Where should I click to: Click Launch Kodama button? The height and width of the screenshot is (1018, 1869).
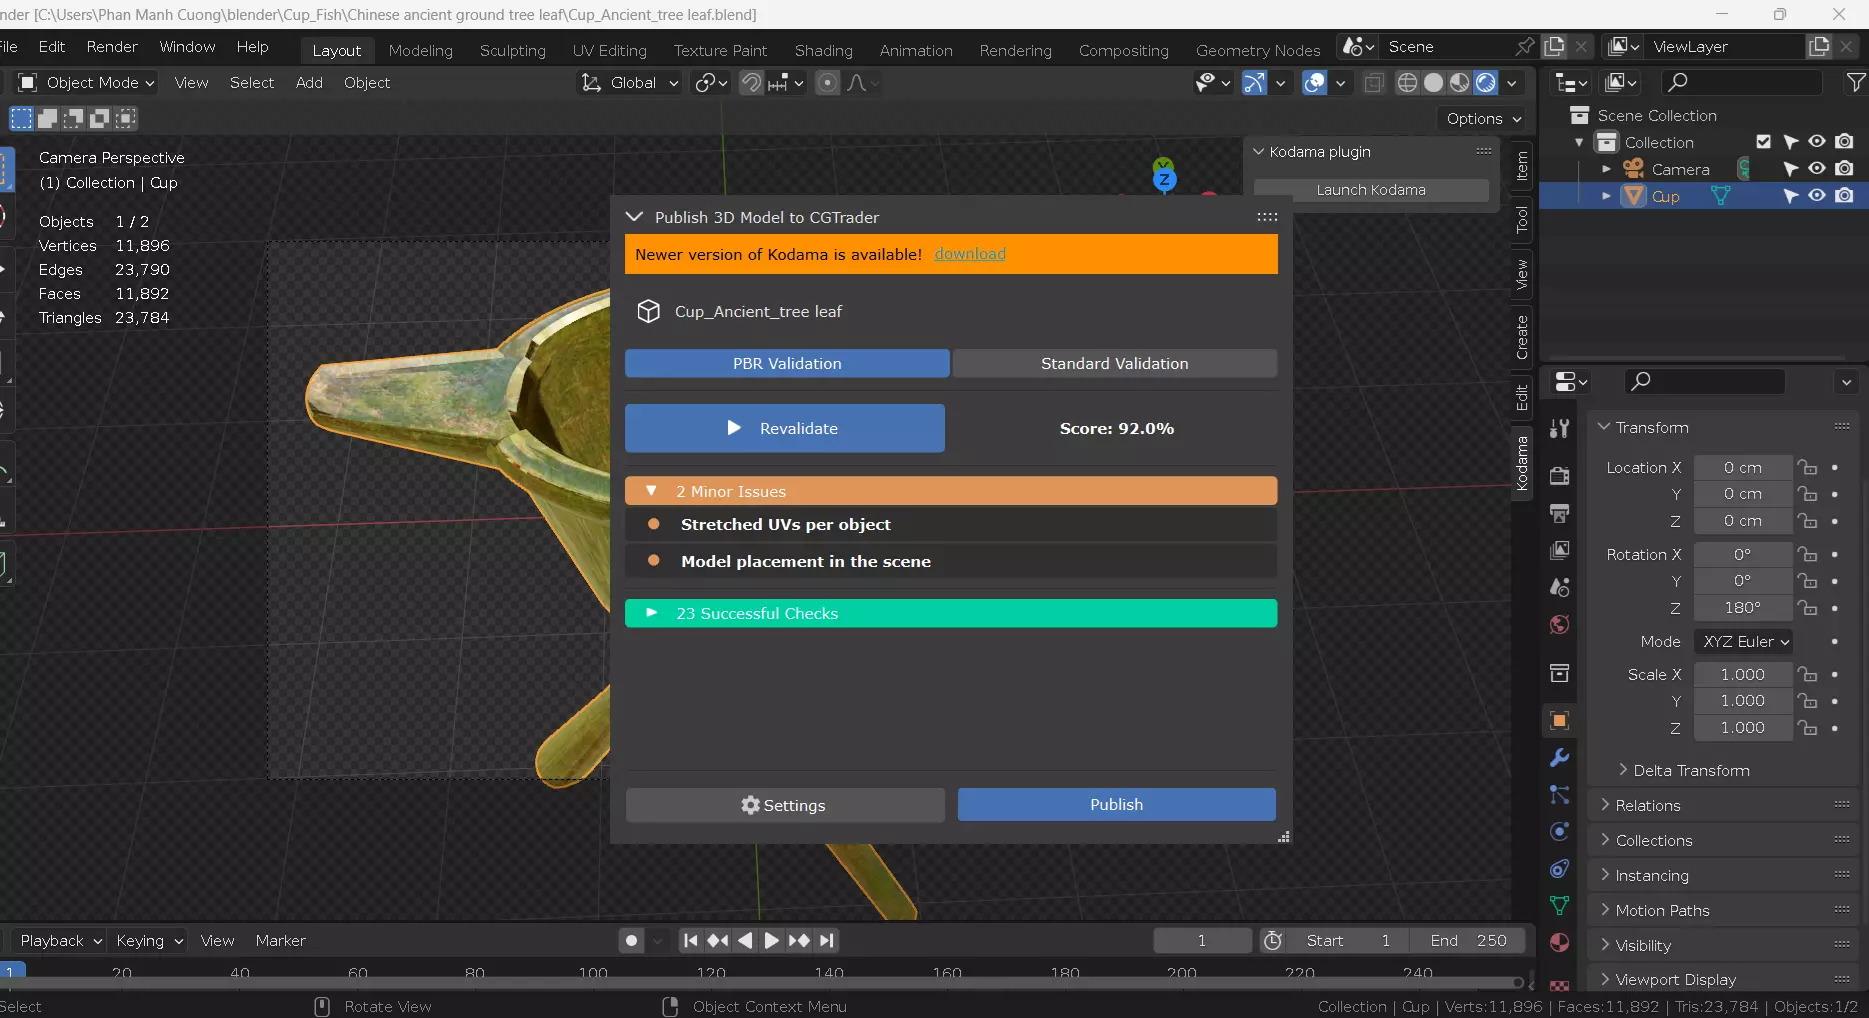(1371, 190)
